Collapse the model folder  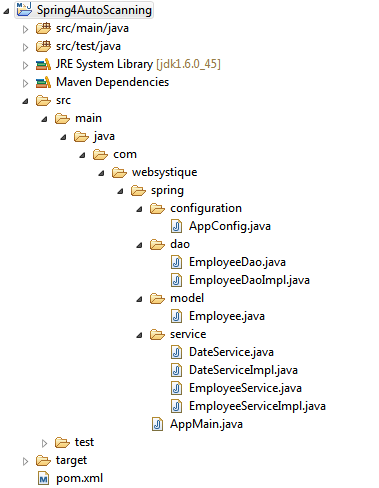(139, 300)
